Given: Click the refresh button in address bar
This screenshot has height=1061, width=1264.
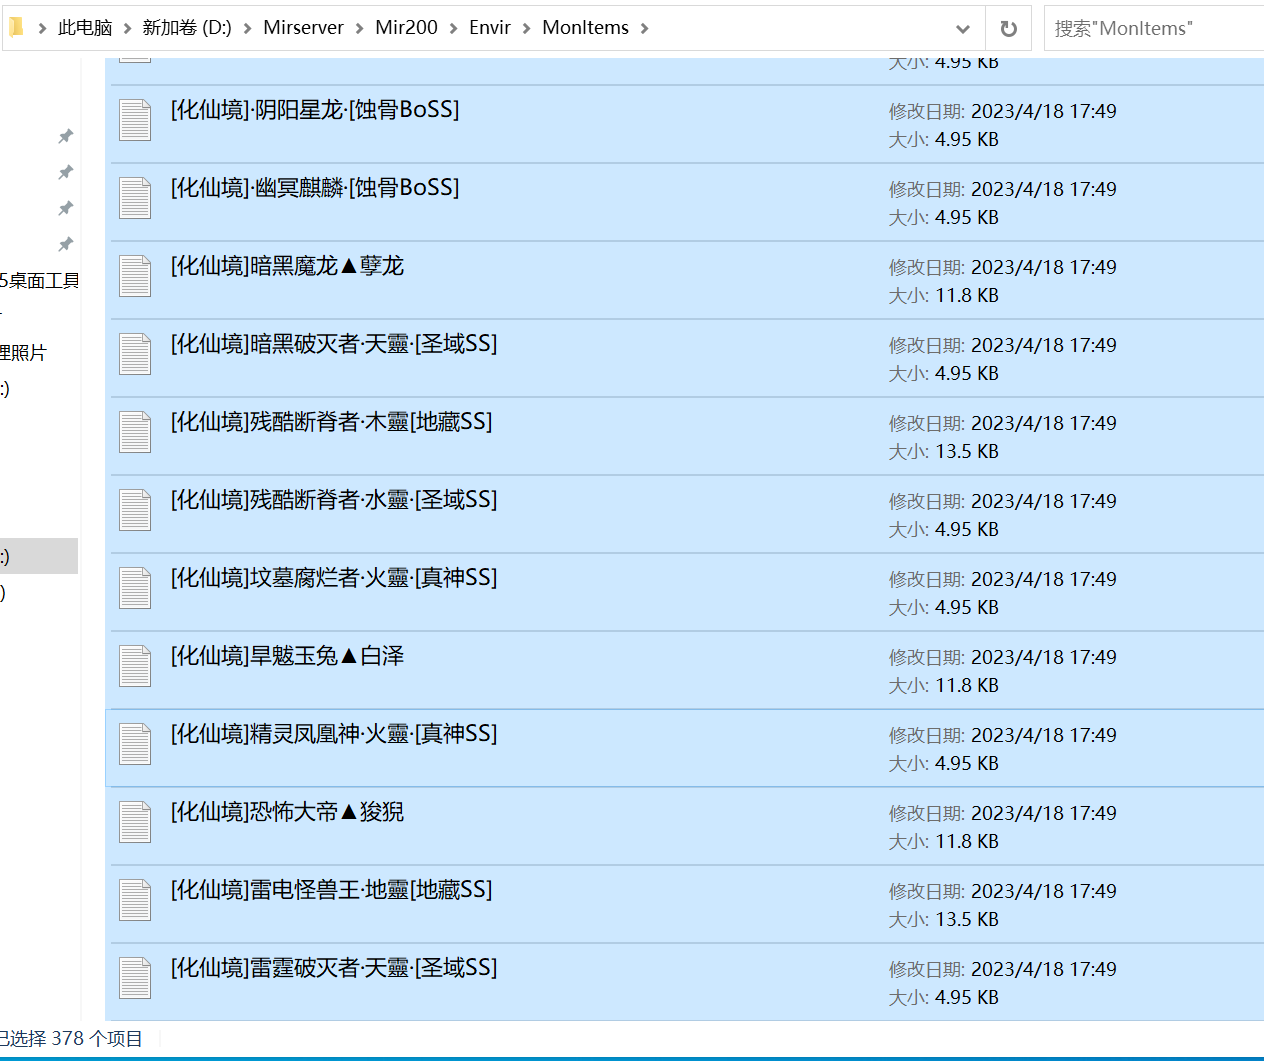Looking at the screenshot, I should tap(1009, 29).
